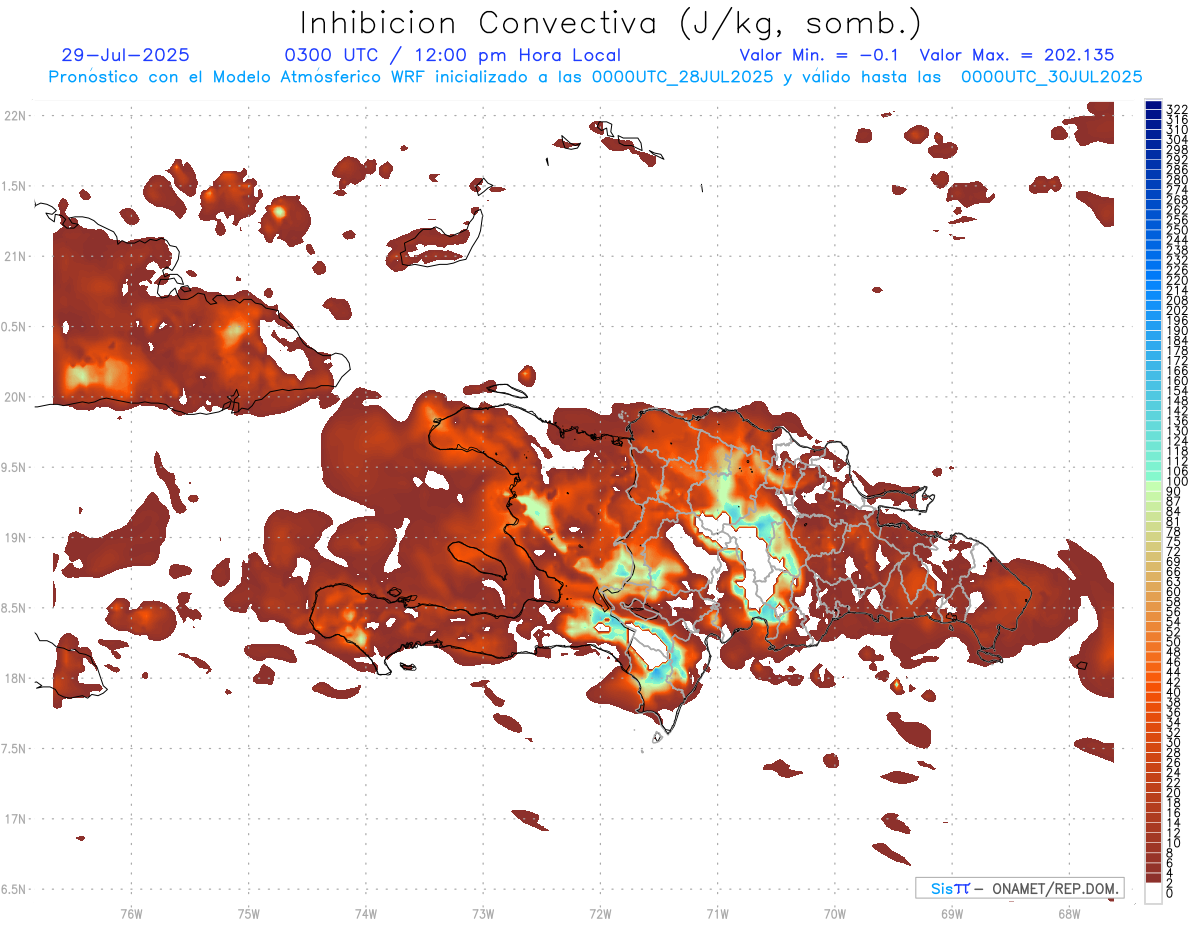The width and height of the screenshot is (1200, 927).
Task: Pick the white zero swatch at colorbar bottom
Action: pyautogui.click(x=1153, y=893)
